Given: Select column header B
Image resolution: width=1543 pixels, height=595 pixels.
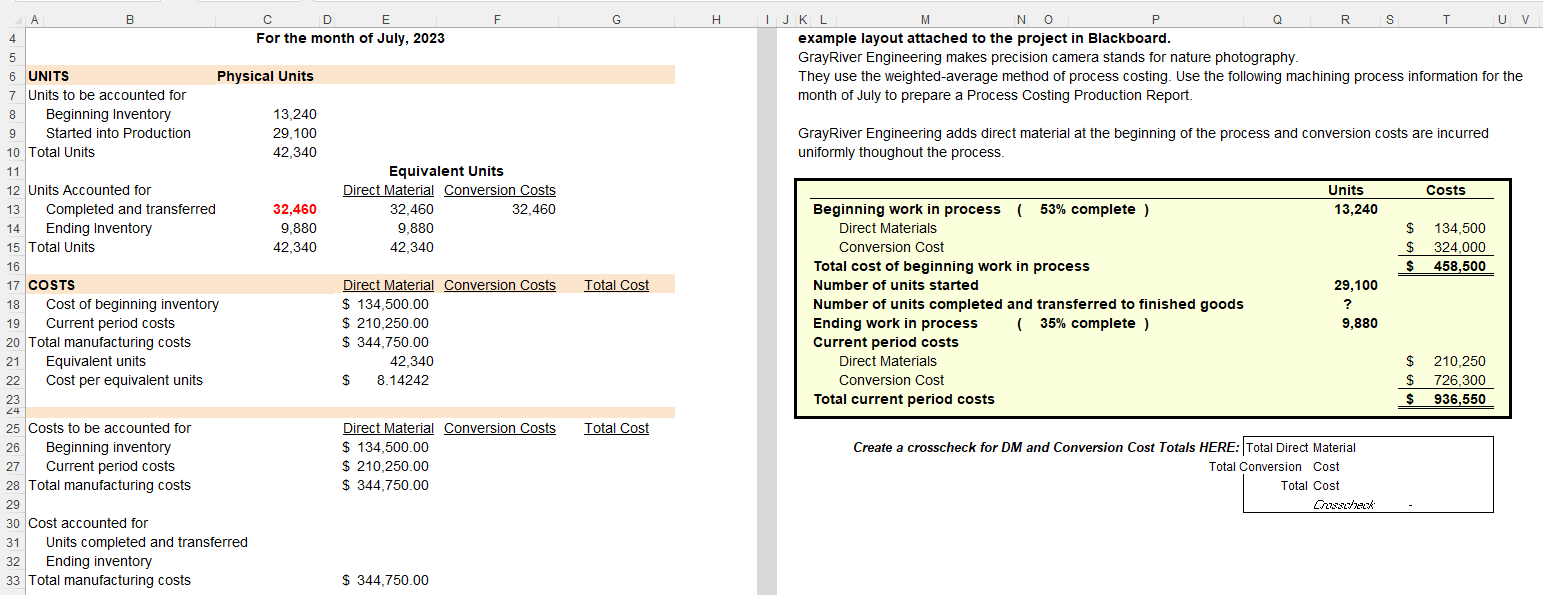Looking at the screenshot, I should pos(130,18).
